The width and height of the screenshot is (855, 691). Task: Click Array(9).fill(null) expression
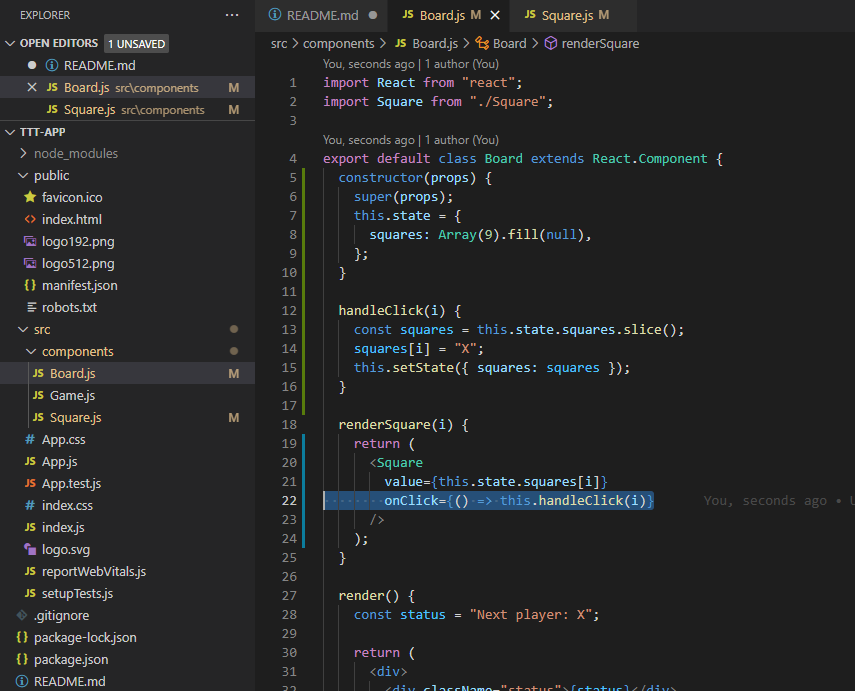pos(511,235)
